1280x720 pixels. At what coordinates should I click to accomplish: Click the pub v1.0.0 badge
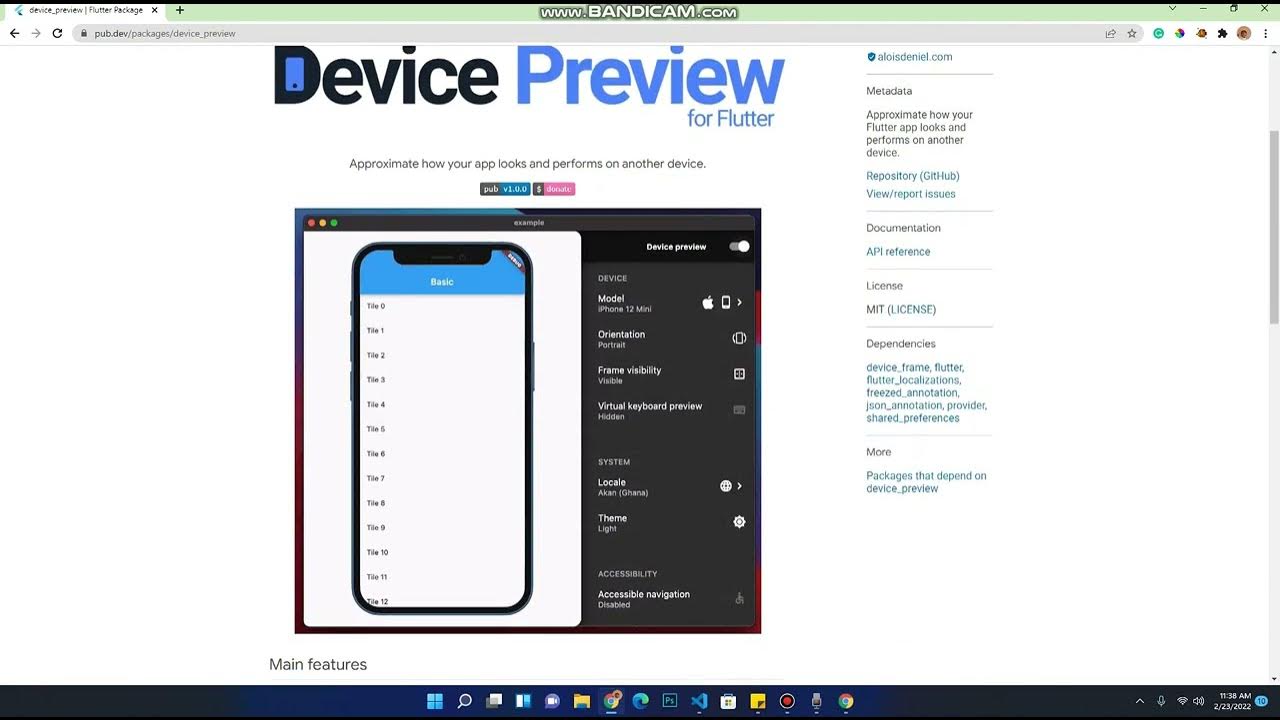505,189
